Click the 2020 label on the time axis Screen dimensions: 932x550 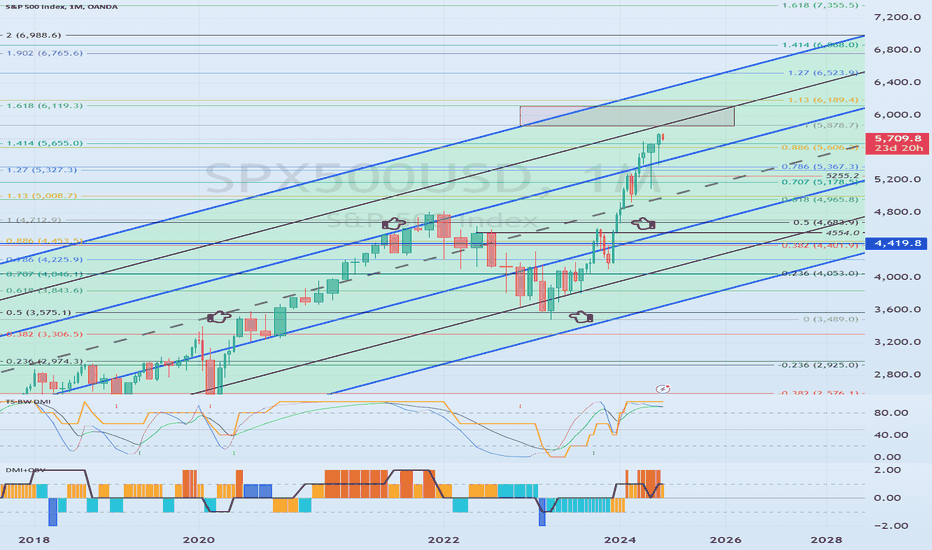(199, 540)
